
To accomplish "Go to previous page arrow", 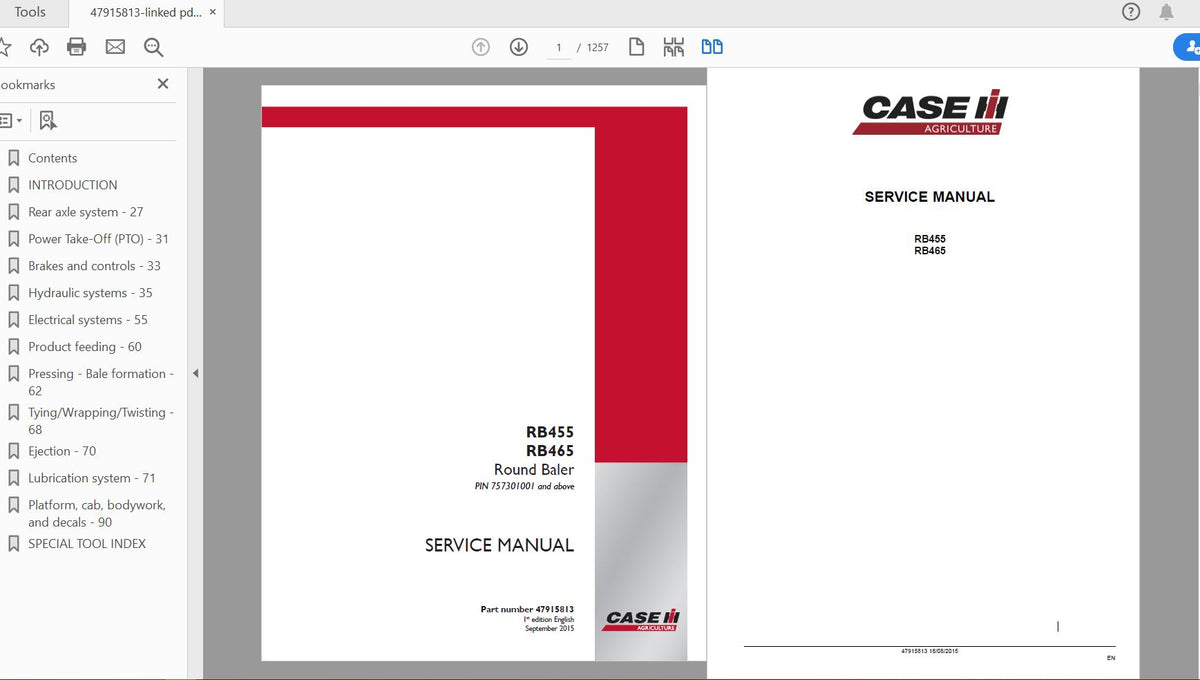I will 481,47.
